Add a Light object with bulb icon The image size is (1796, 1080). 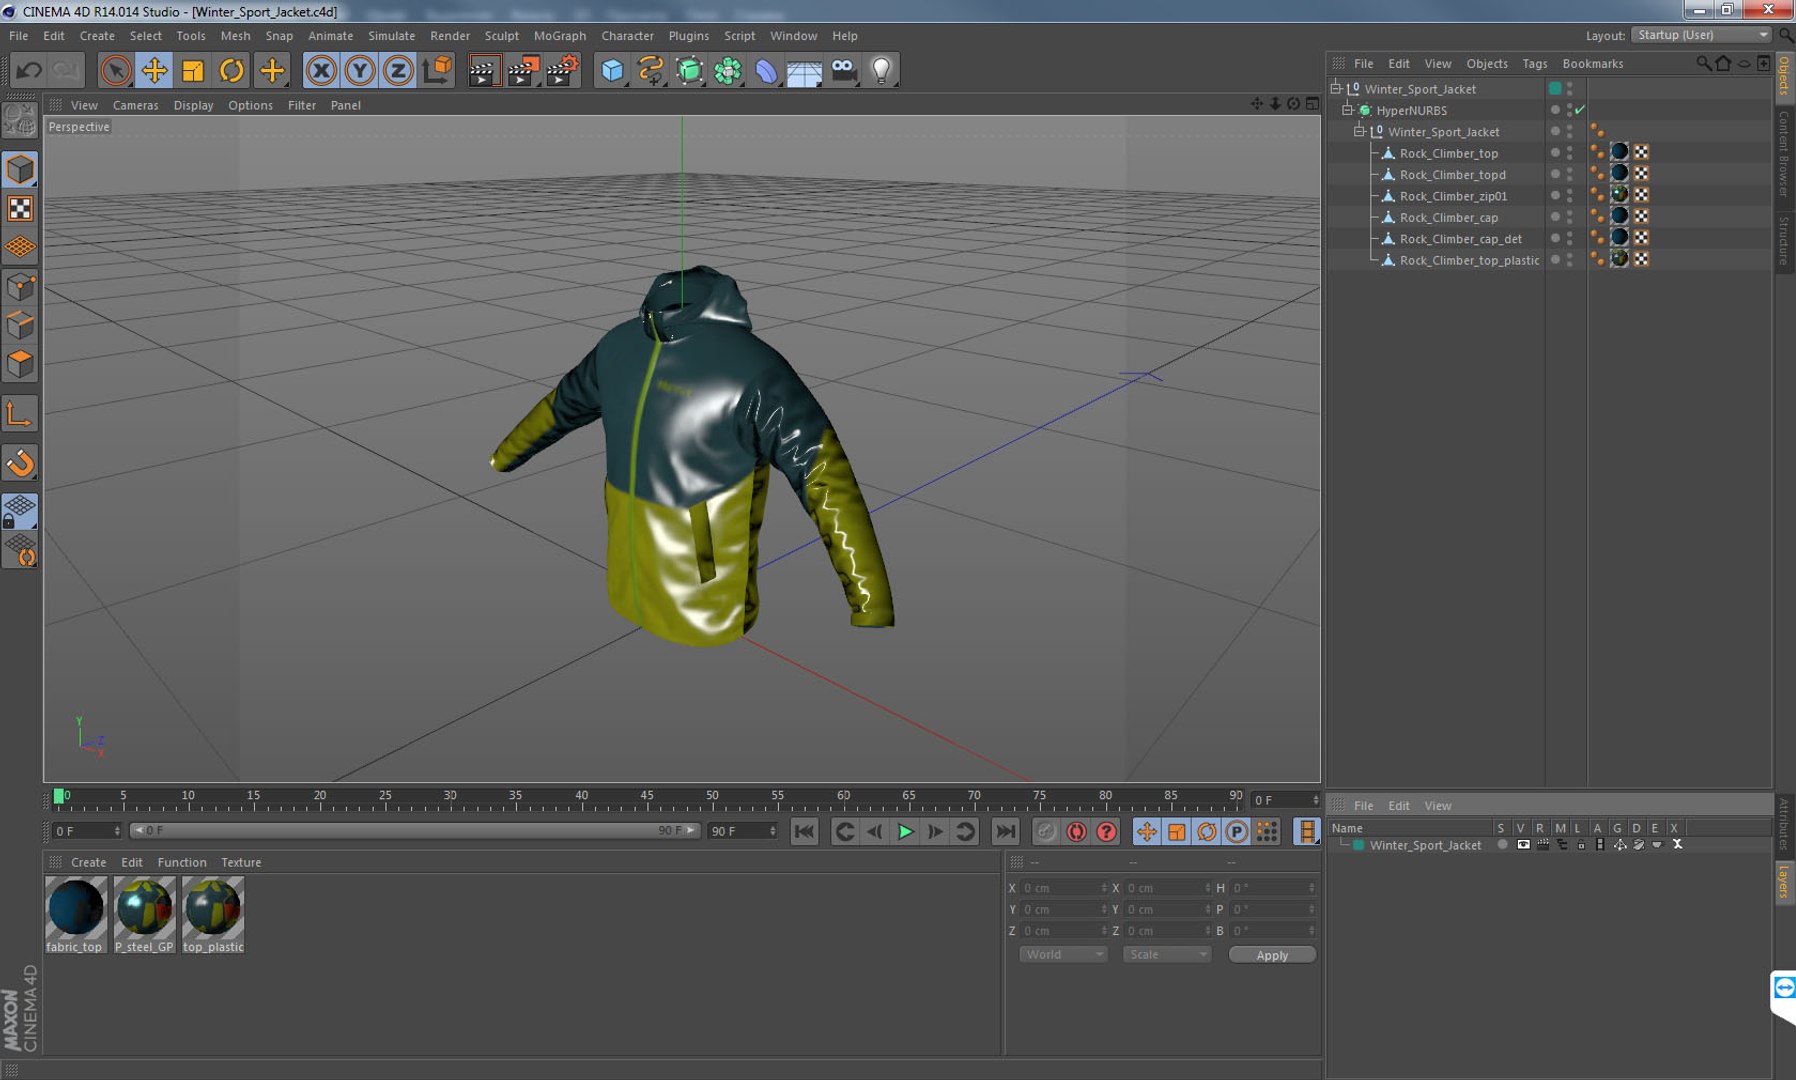click(881, 70)
